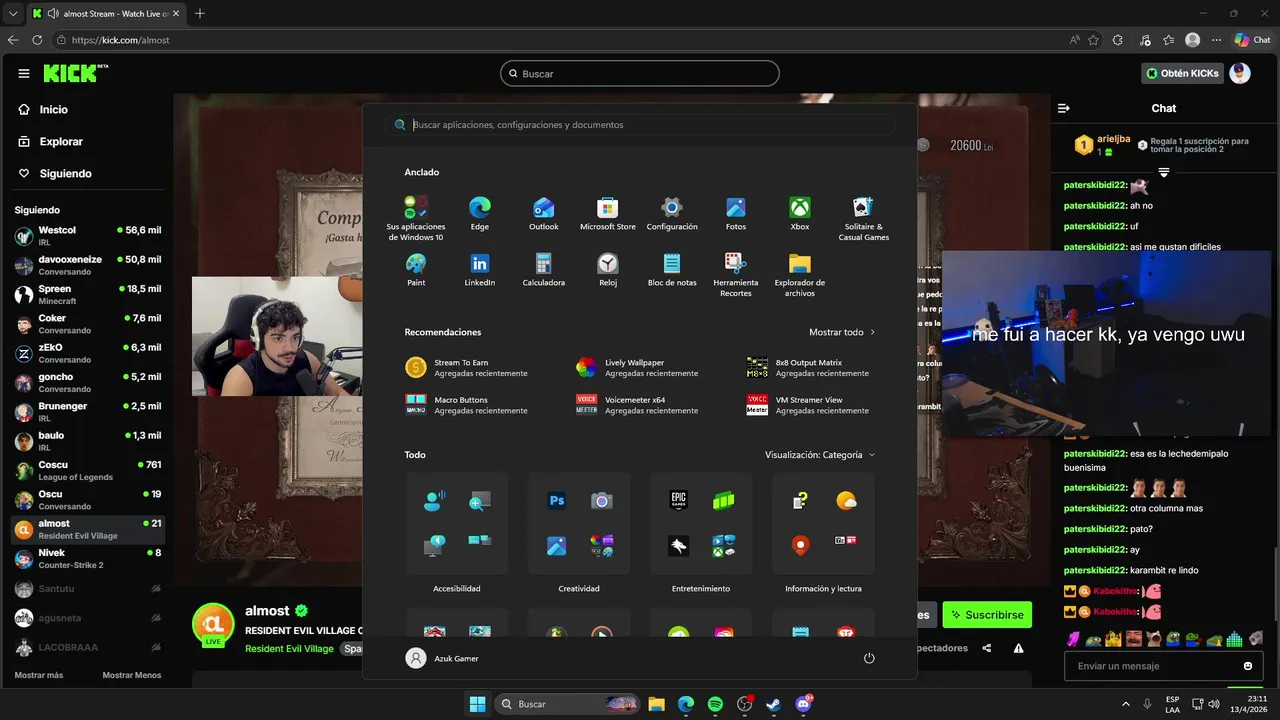Select the almost Stream browser tab
The height and width of the screenshot is (720, 1280).
105,13
